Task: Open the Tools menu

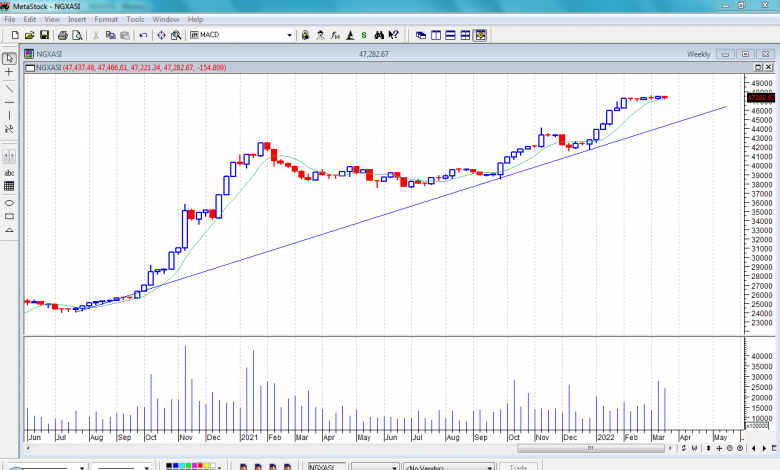Action: point(135,19)
